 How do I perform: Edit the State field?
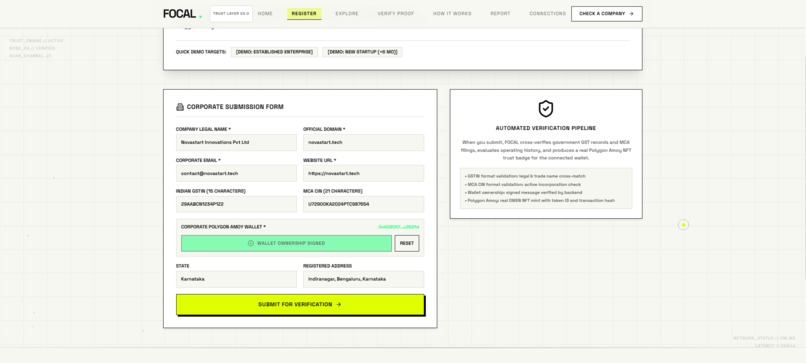point(236,279)
